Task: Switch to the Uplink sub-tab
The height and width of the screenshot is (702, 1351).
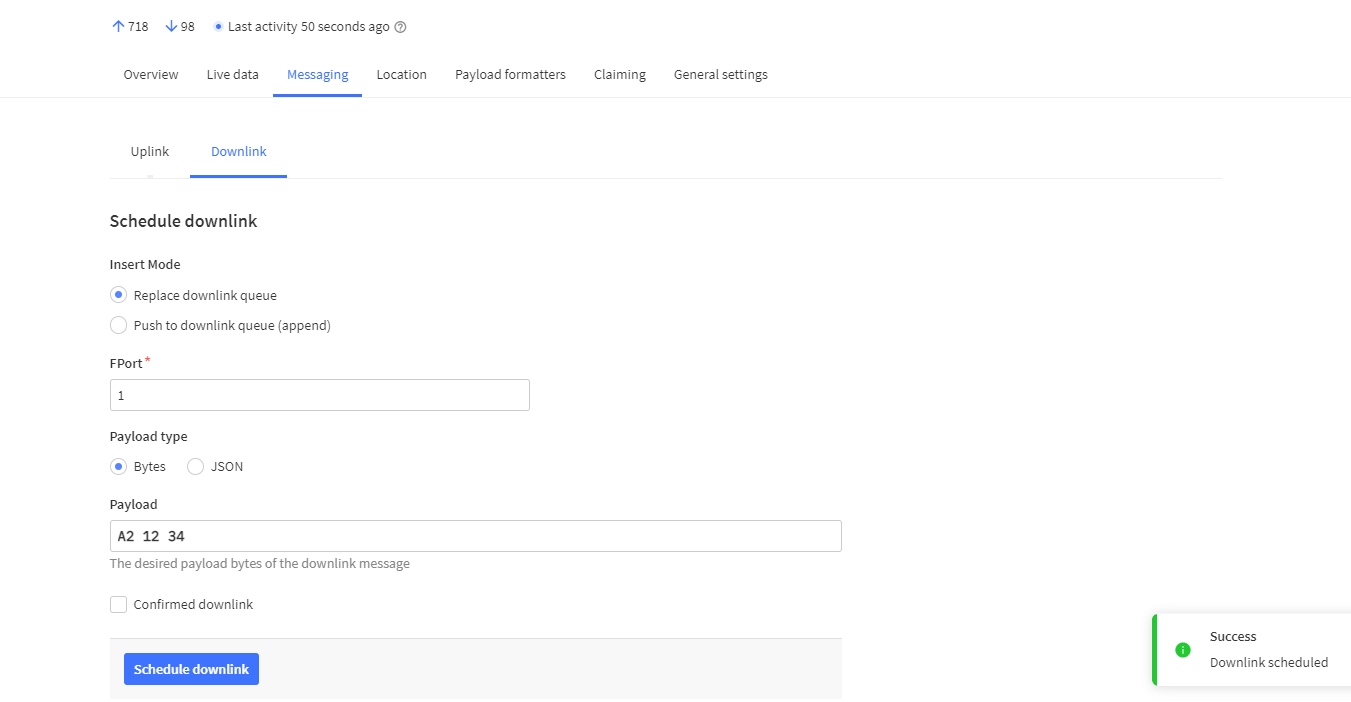Action: tap(150, 152)
